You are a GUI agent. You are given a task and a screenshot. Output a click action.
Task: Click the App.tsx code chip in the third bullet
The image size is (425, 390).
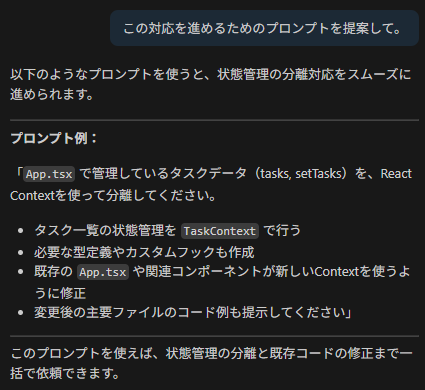[x=103, y=272]
